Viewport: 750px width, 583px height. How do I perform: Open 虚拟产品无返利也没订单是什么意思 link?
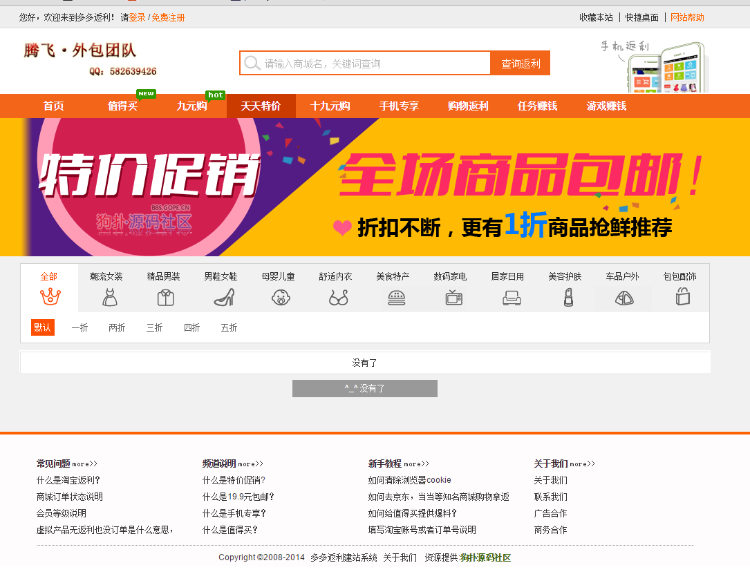tap(104, 530)
